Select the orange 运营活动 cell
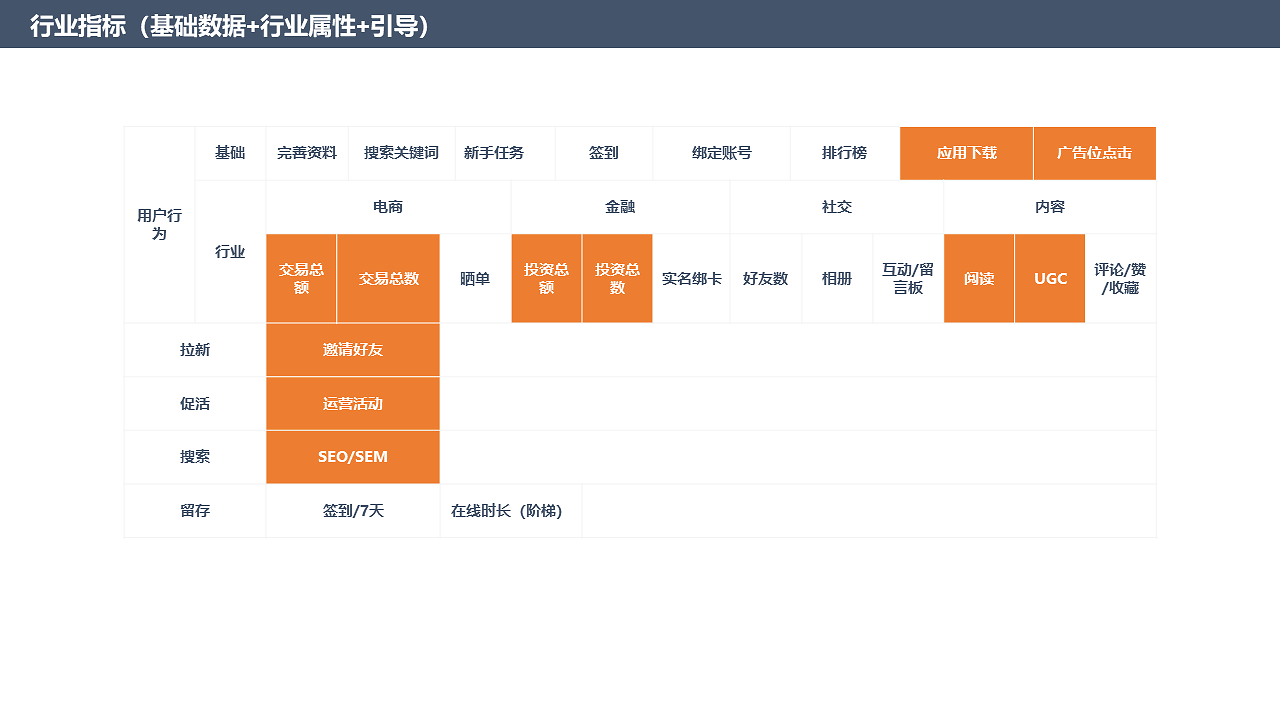The image size is (1280, 720). tap(353, 404)
